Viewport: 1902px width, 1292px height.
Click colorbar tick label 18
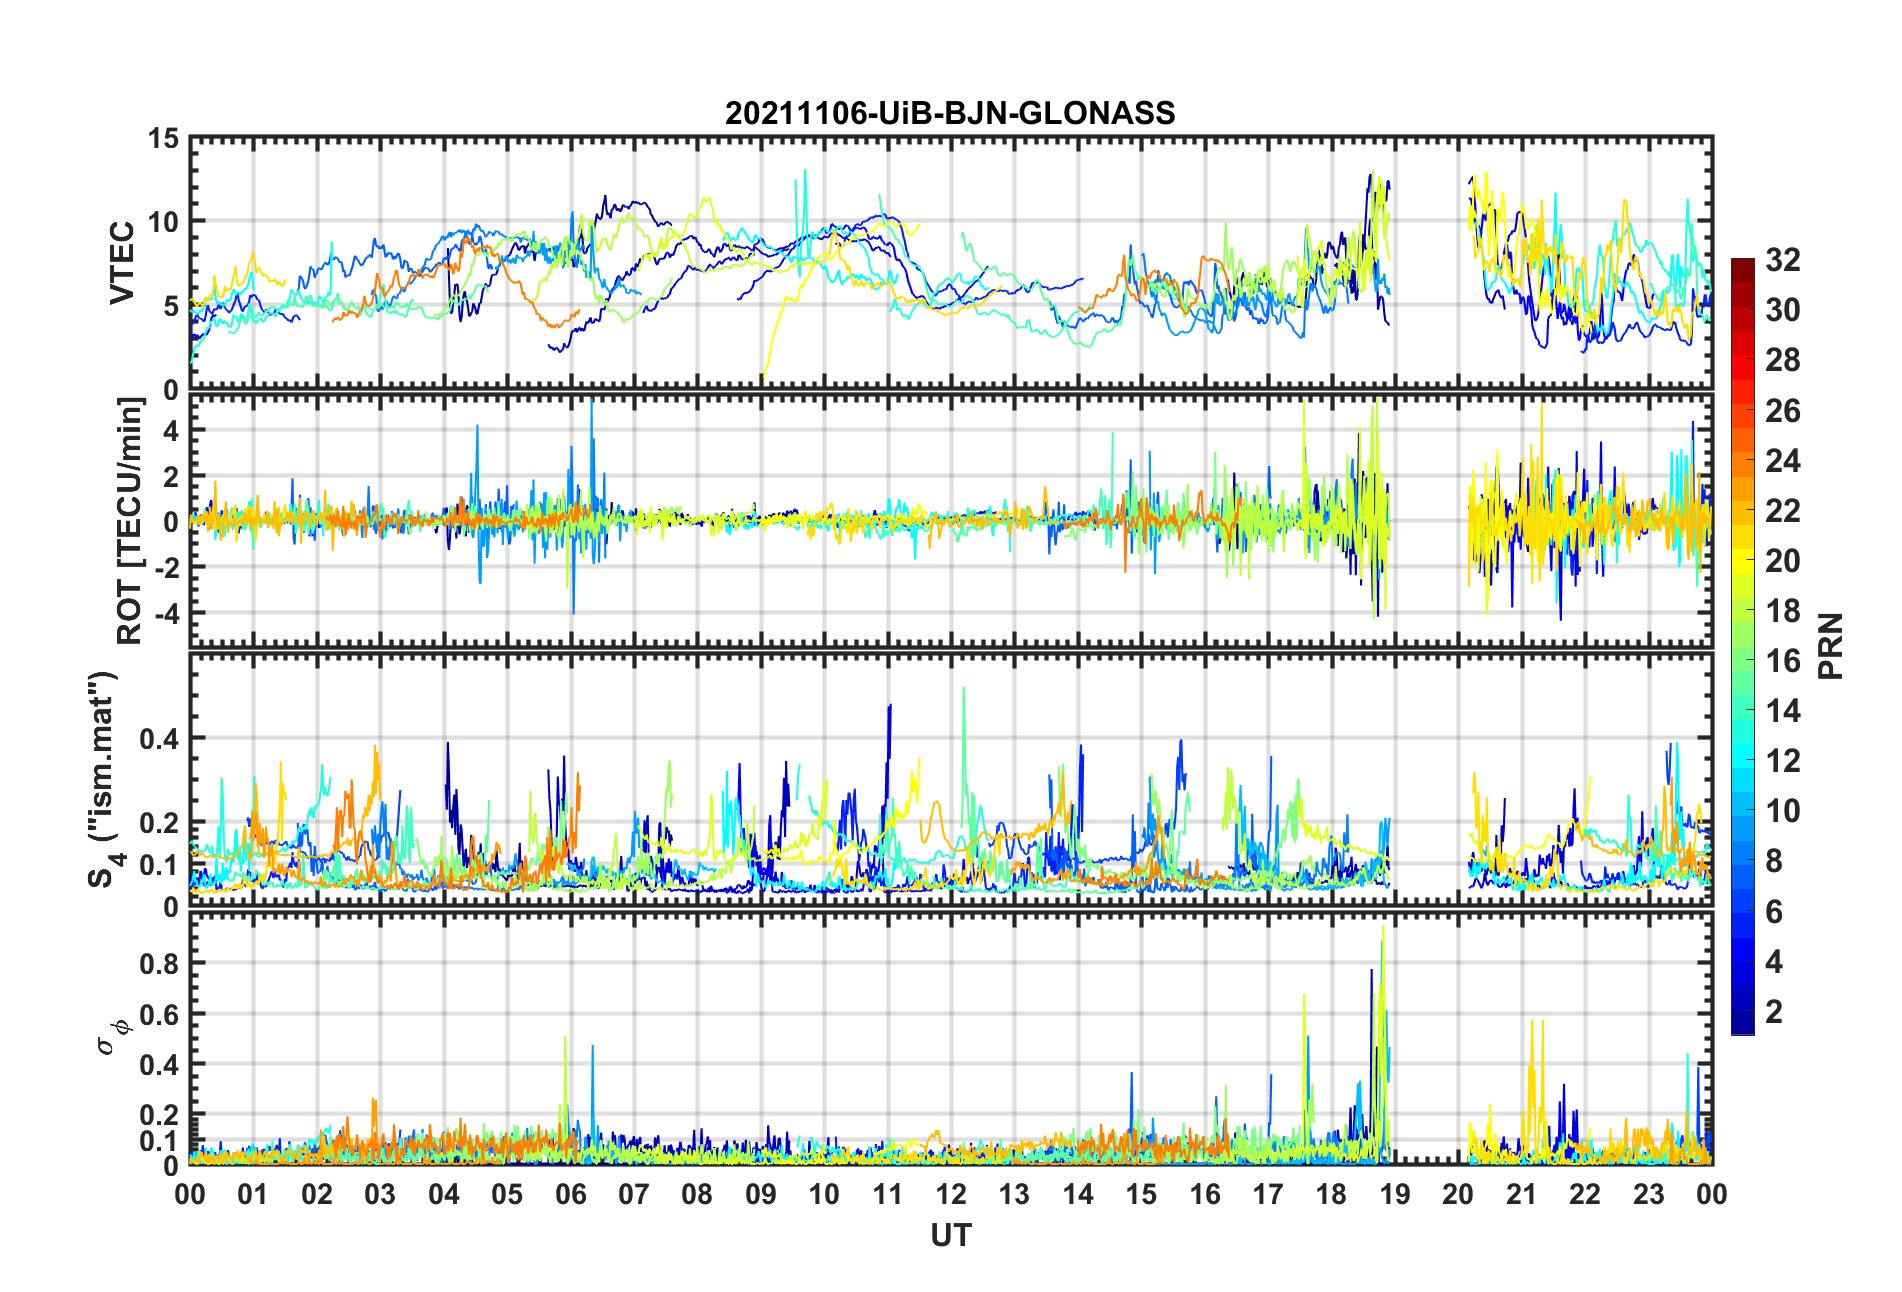pyautogui.click(x=1782, y=611)
